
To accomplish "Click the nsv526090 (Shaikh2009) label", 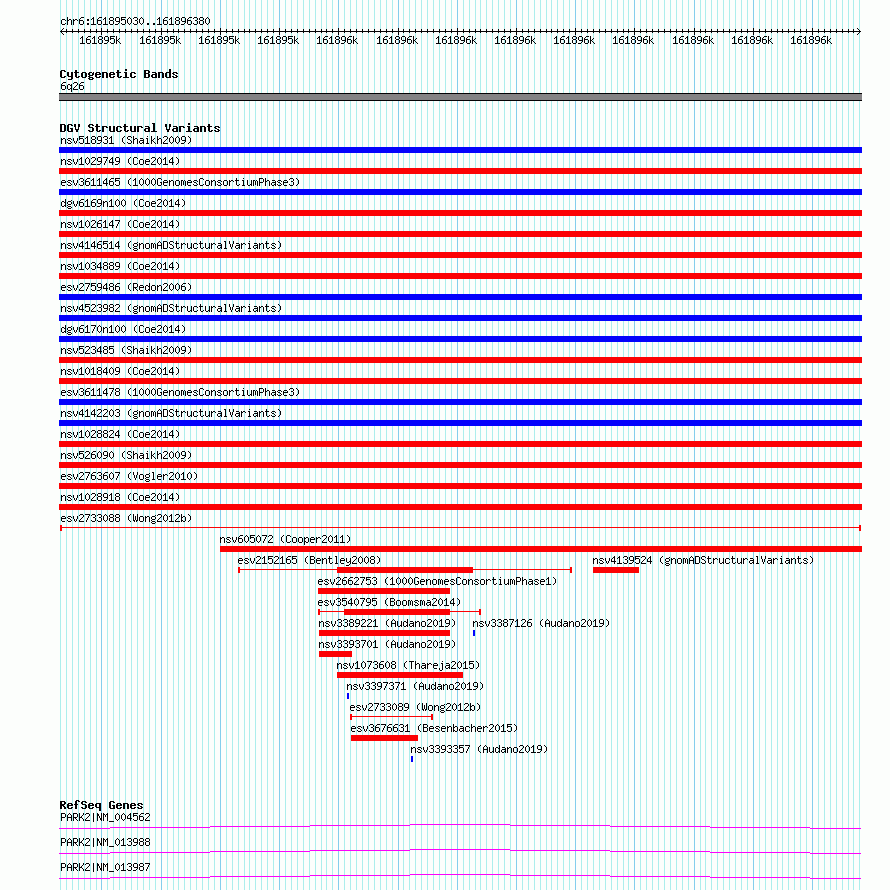I will 126,455.
